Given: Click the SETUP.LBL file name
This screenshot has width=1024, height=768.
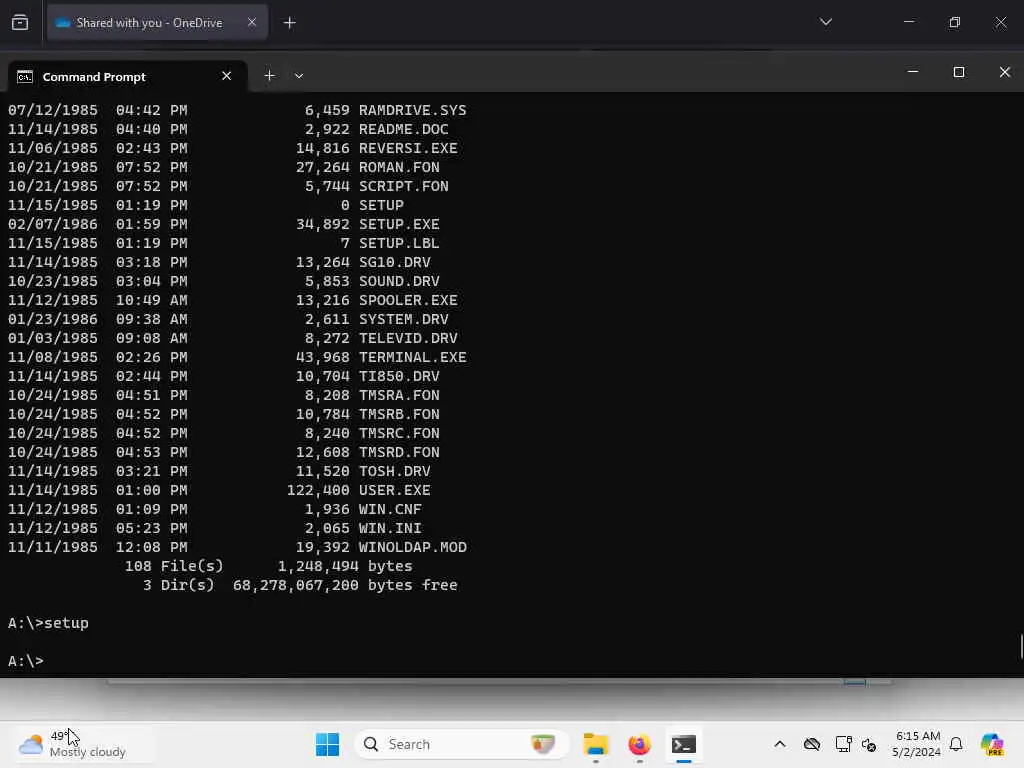Looking at the screenshot, I should point(399,243).
